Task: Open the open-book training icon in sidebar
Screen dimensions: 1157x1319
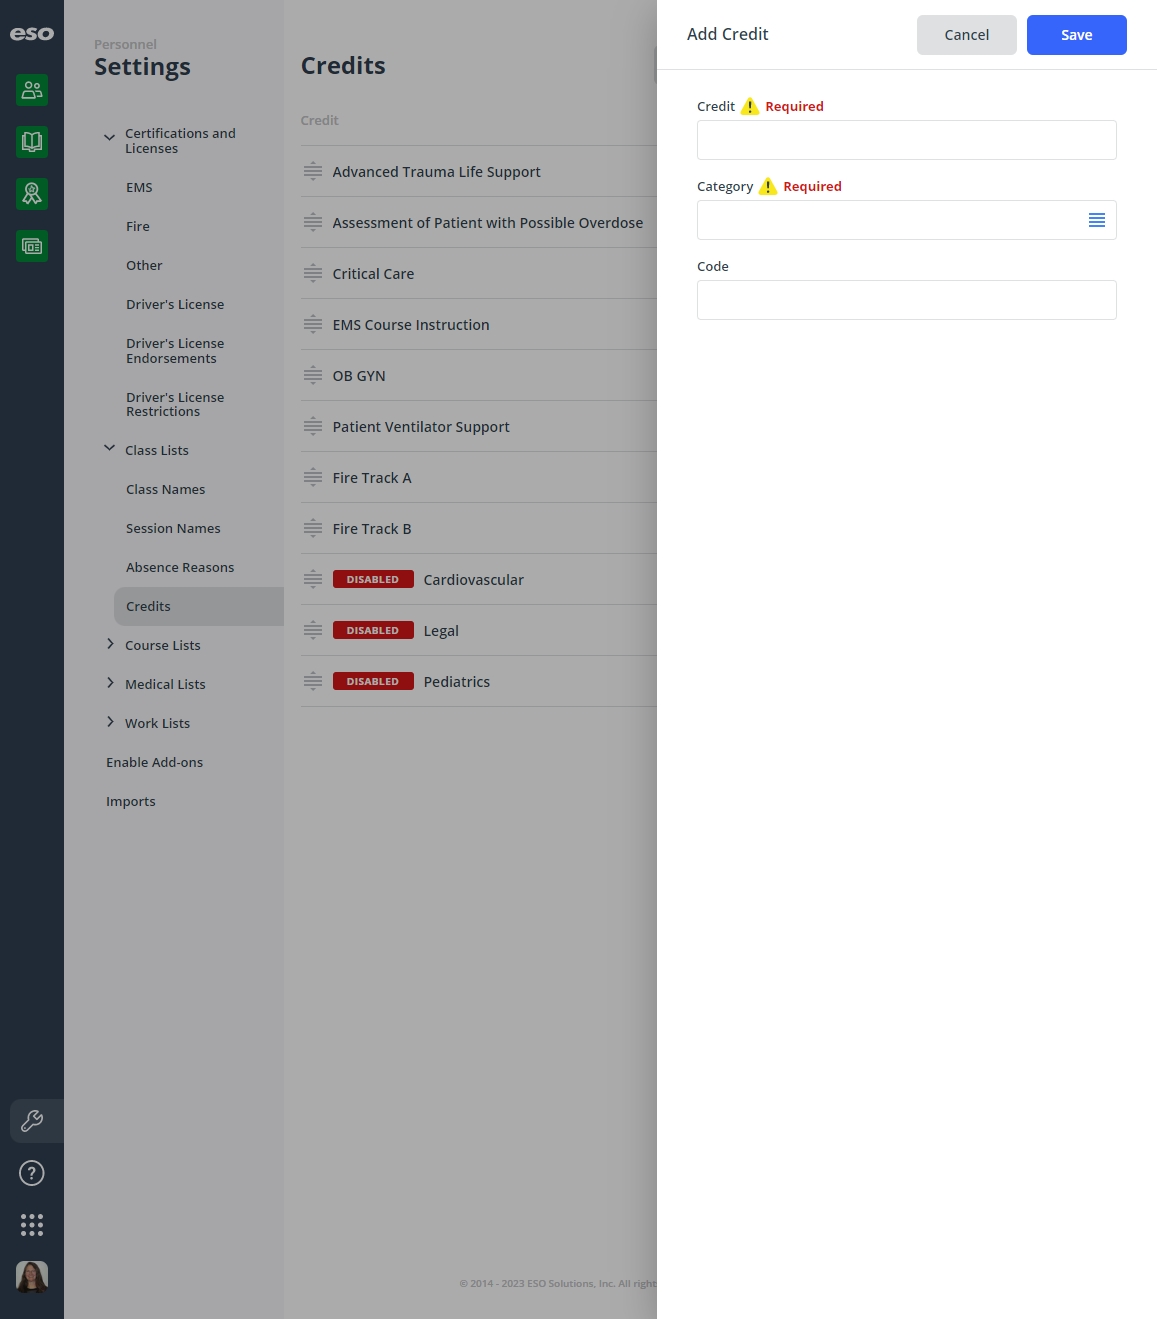Action: point(32,142)
